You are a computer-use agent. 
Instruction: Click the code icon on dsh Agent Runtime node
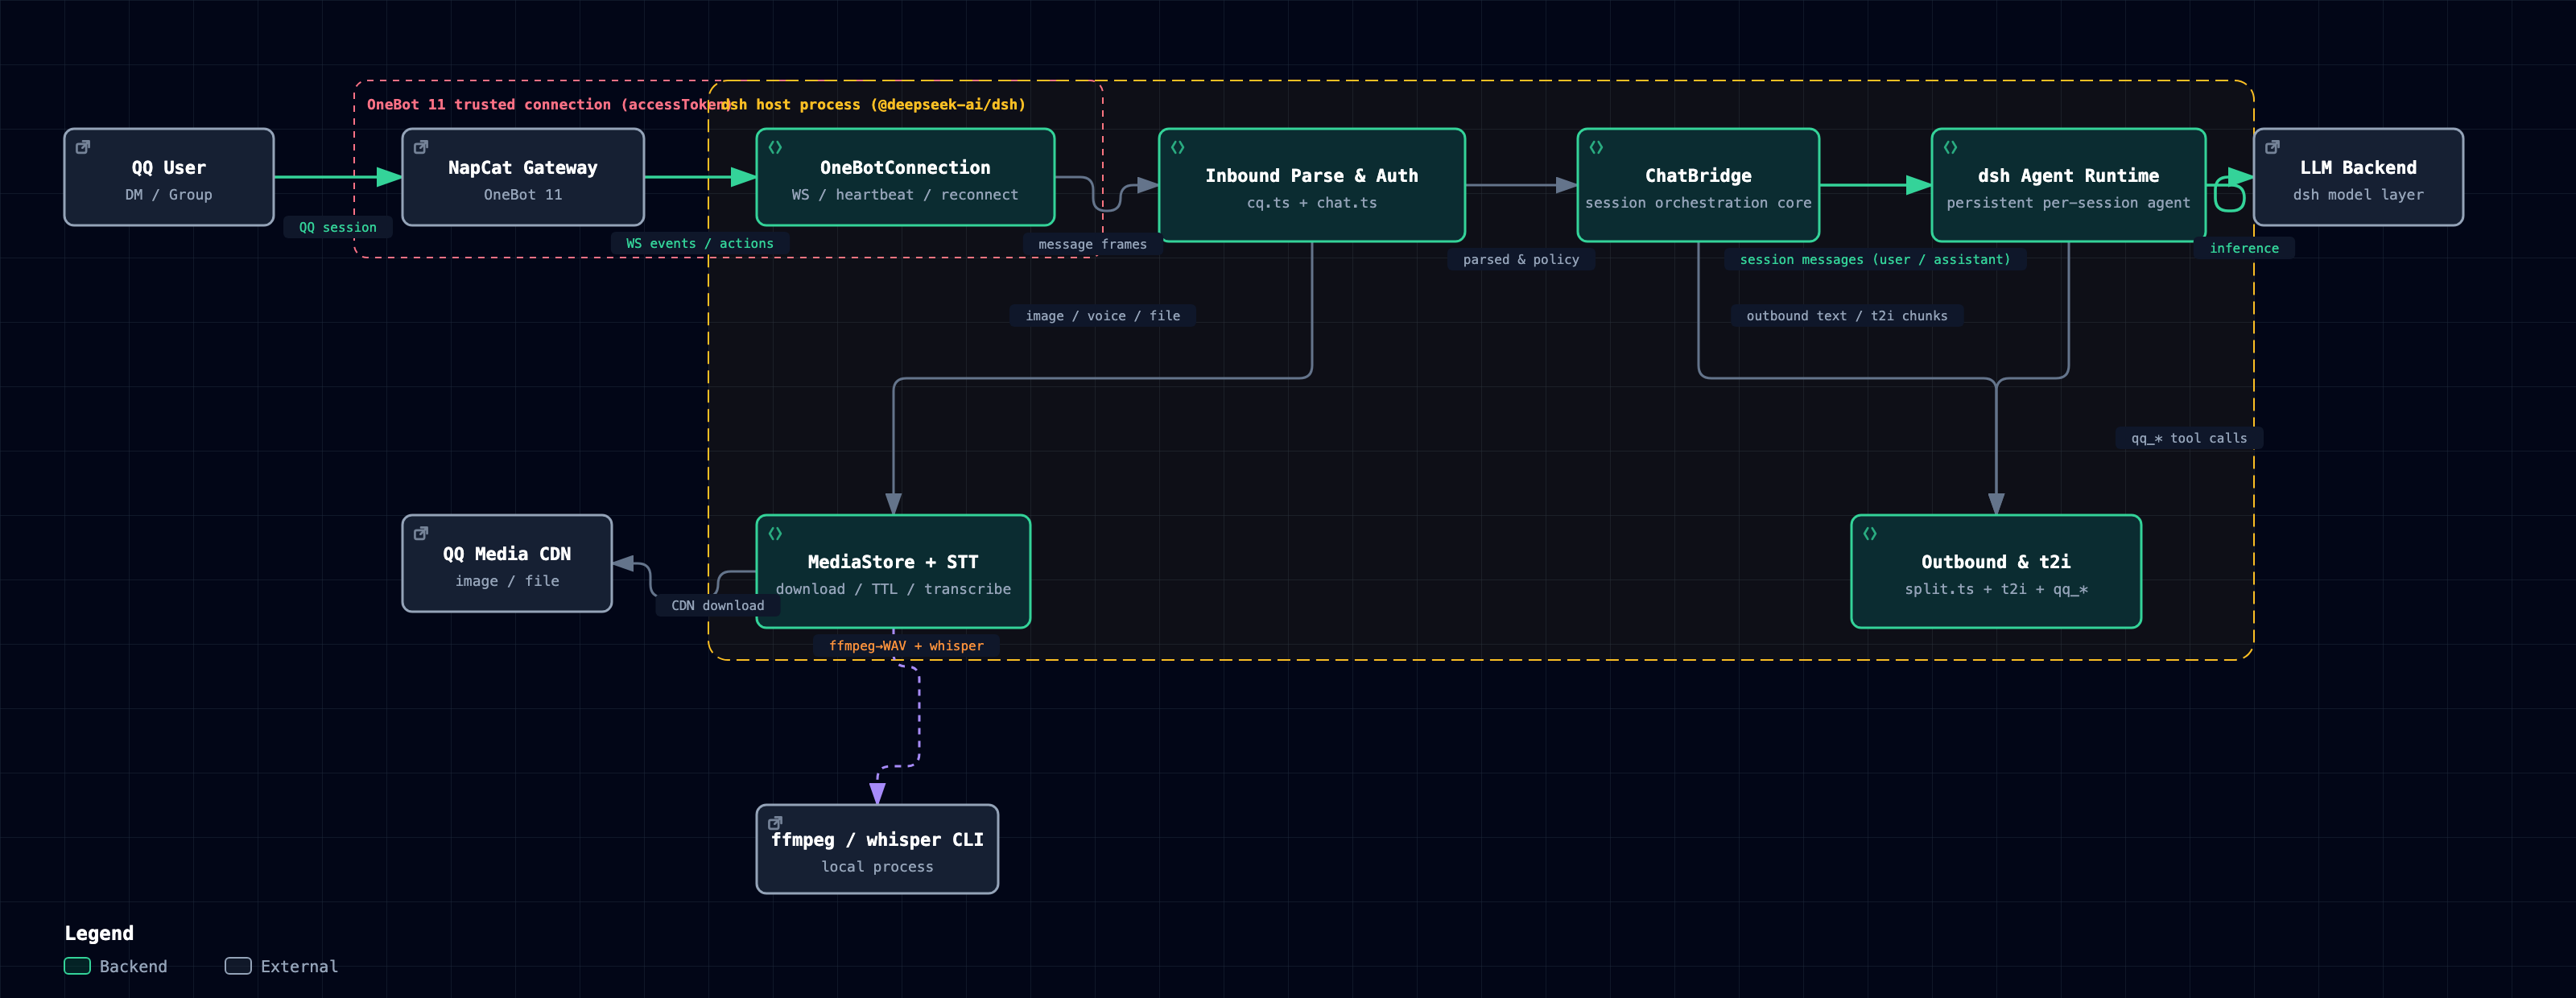[x=1950, y=147]
